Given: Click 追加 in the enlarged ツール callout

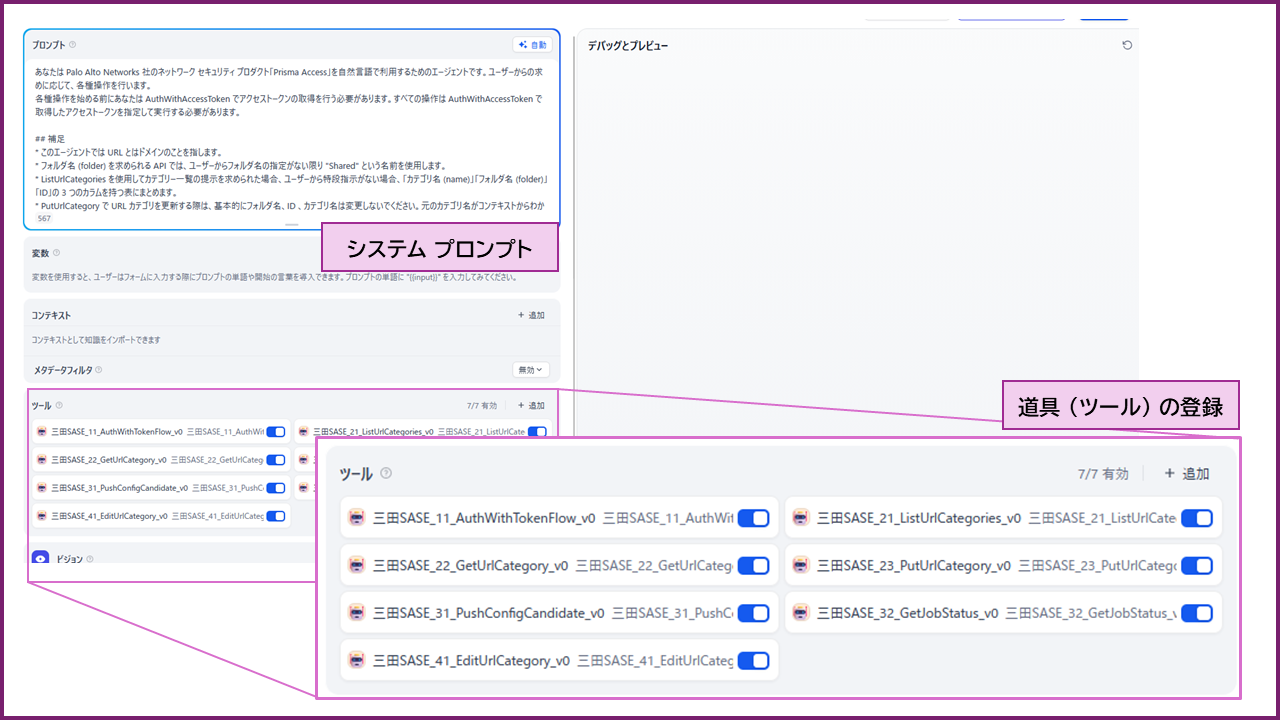Looking at the screenshot, I should pos(1187,474).
